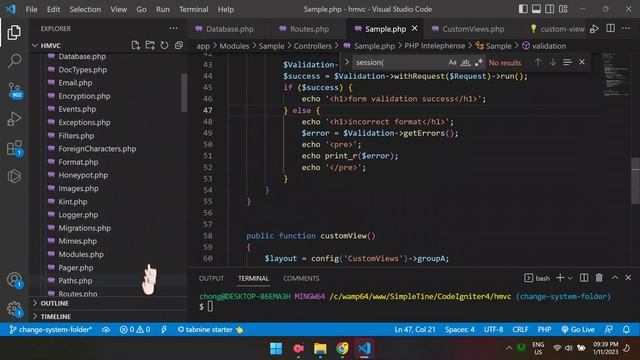Open the Extensions view

pos(15,148)
